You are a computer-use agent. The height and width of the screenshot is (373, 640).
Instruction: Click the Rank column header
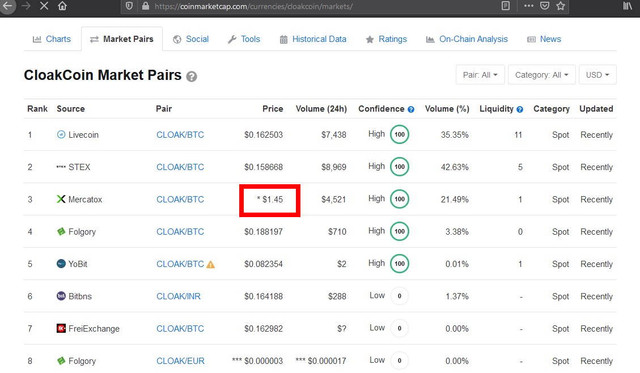pos(37,109)
